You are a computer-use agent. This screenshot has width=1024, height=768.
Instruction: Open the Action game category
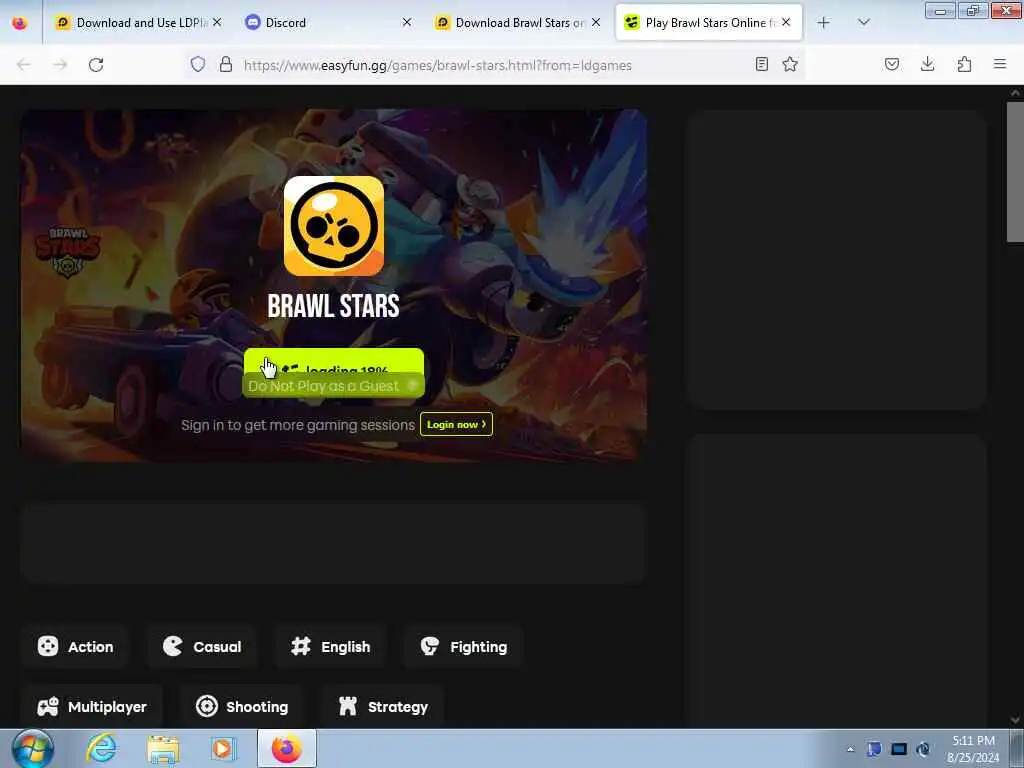point(75,647)
